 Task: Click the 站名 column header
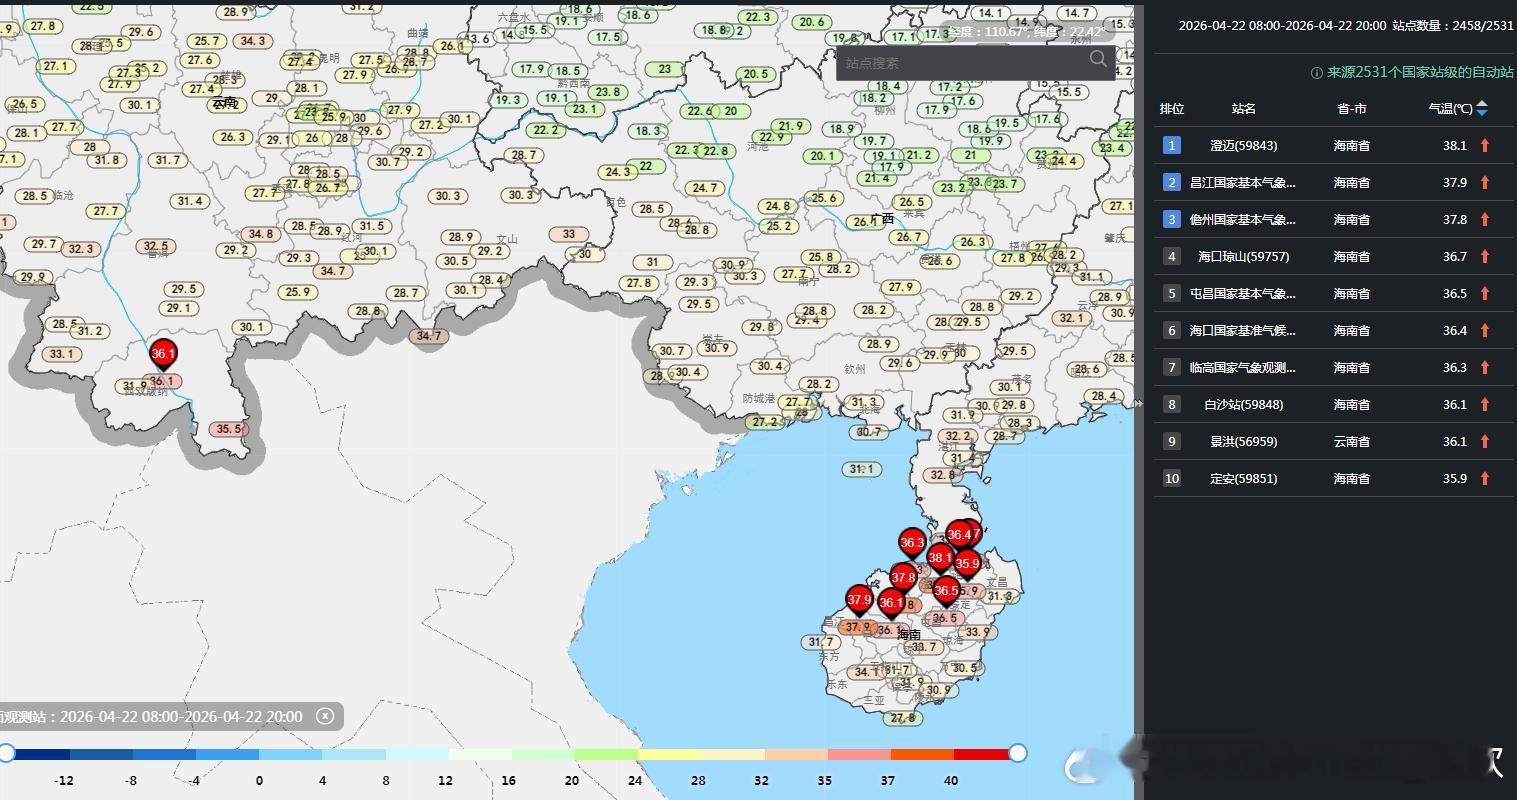(1243, 108)
